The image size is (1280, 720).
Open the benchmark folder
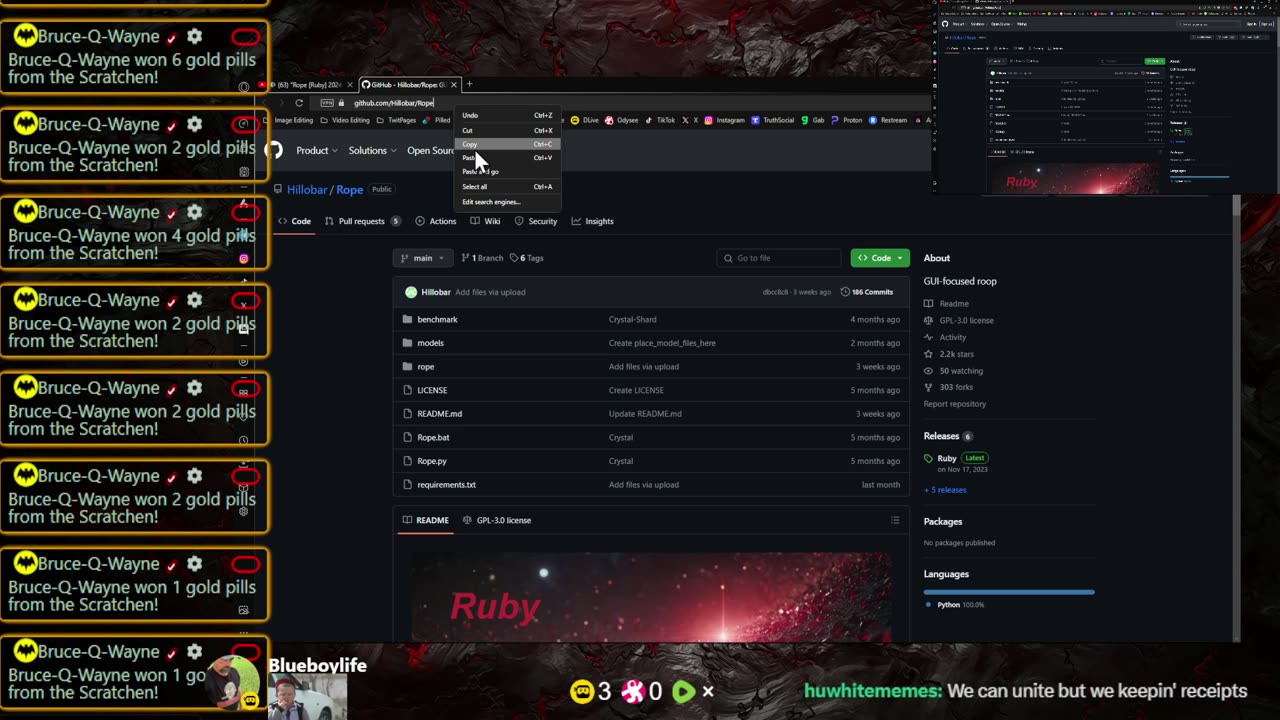[x=437, y=319]
